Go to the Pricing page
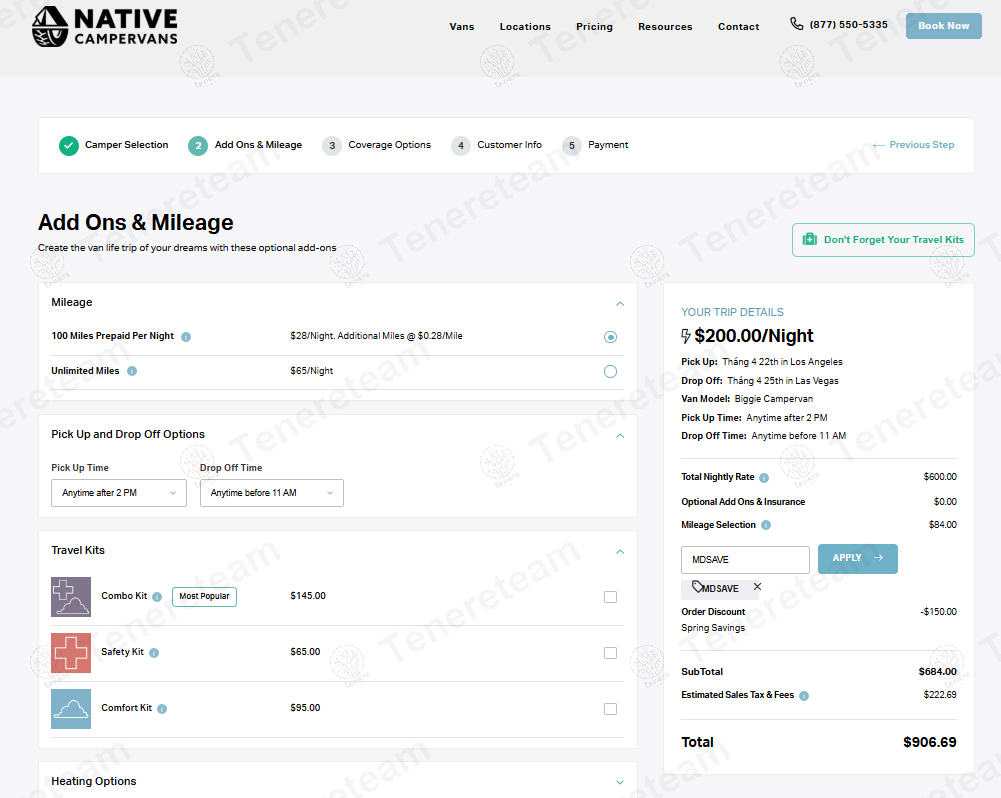The width and height of the screenshot is (1001, 798). (x=594, y=27)
